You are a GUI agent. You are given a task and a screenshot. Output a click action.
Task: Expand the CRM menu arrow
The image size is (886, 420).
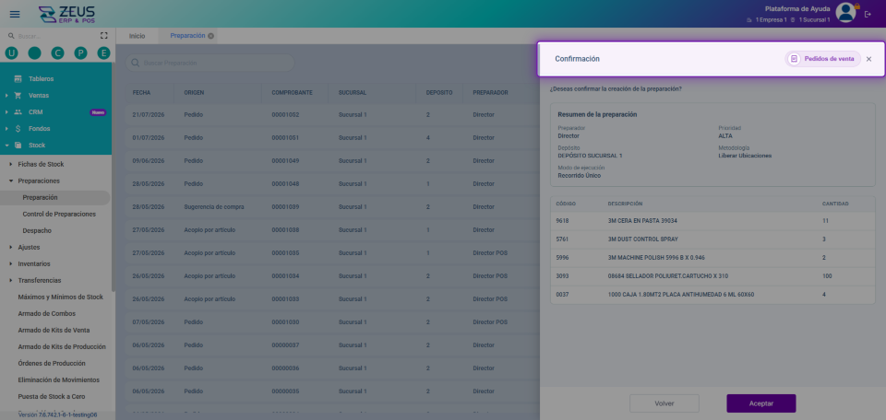[x=6, y=112]
